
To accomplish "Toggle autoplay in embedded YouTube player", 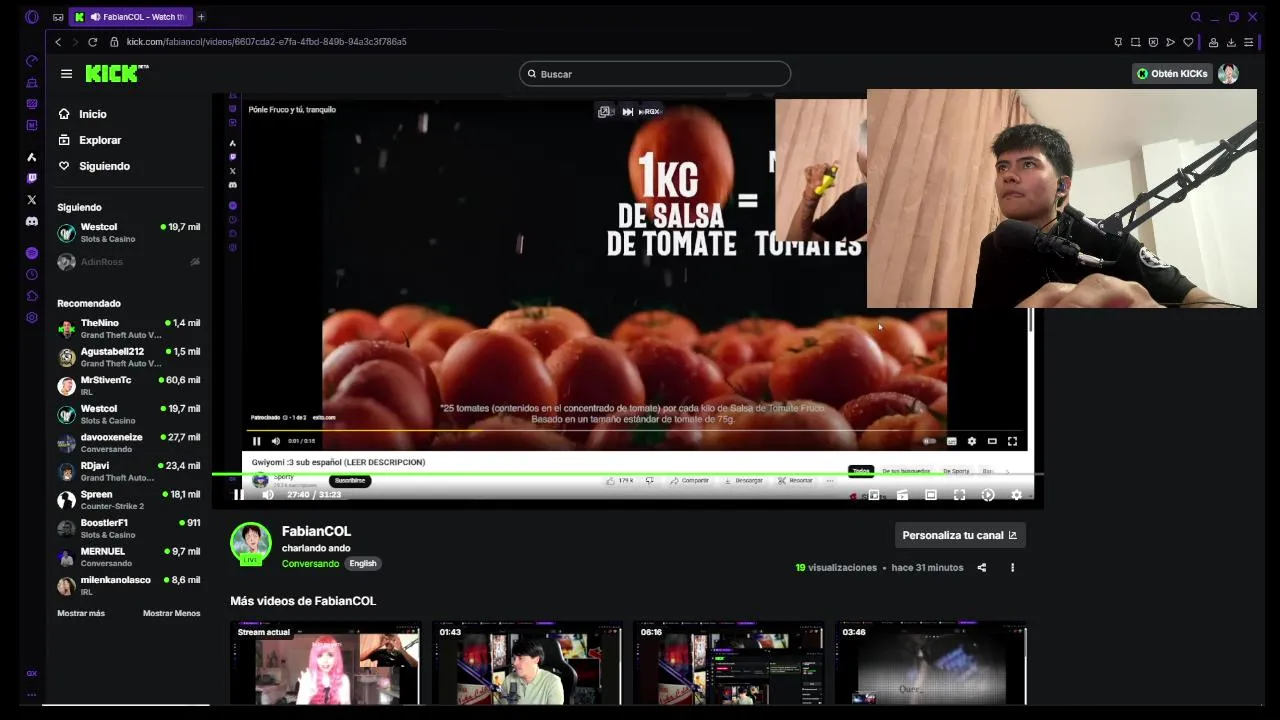I will pyautogui.click(x=930, y=441).
